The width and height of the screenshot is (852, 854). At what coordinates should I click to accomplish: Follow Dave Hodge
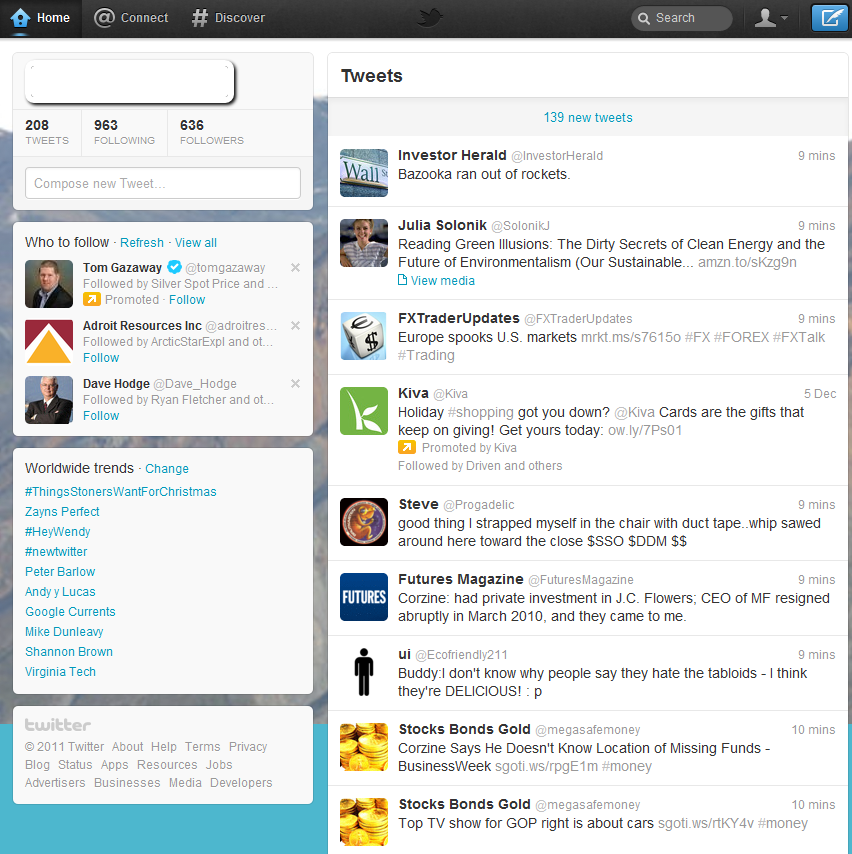(101, 416)
